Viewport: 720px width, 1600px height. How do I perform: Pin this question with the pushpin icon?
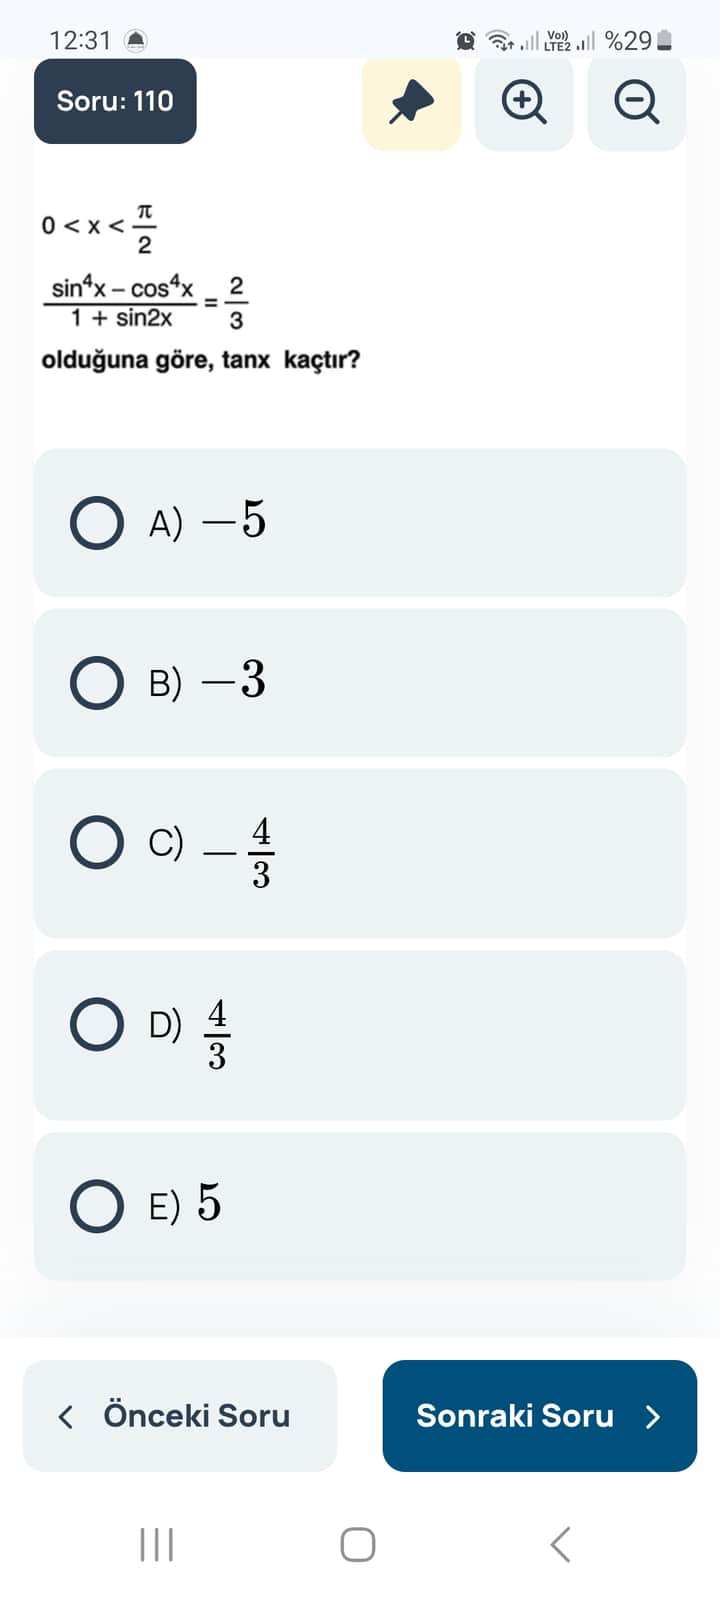click(411, 102)
